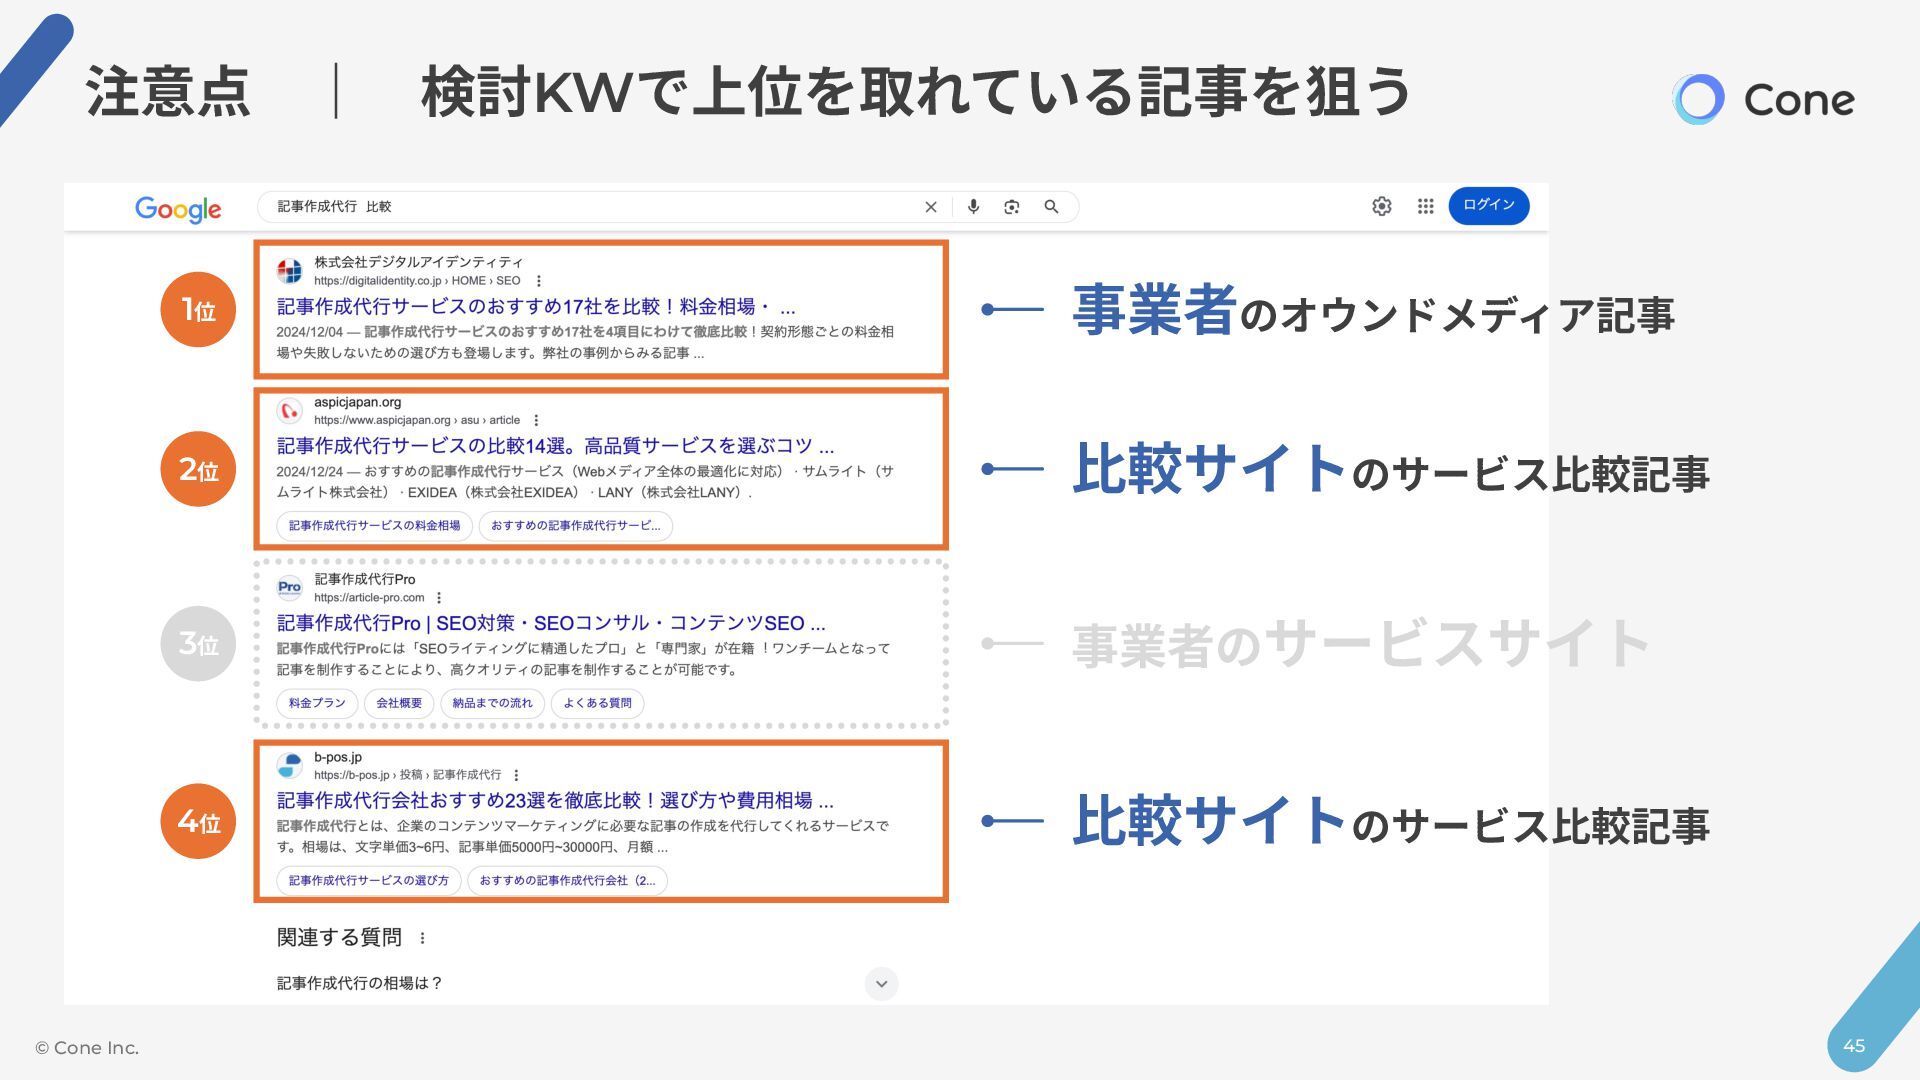Open the three-dot options beside 関連する質問
Screen dimensions: 1920x1080
423,938
